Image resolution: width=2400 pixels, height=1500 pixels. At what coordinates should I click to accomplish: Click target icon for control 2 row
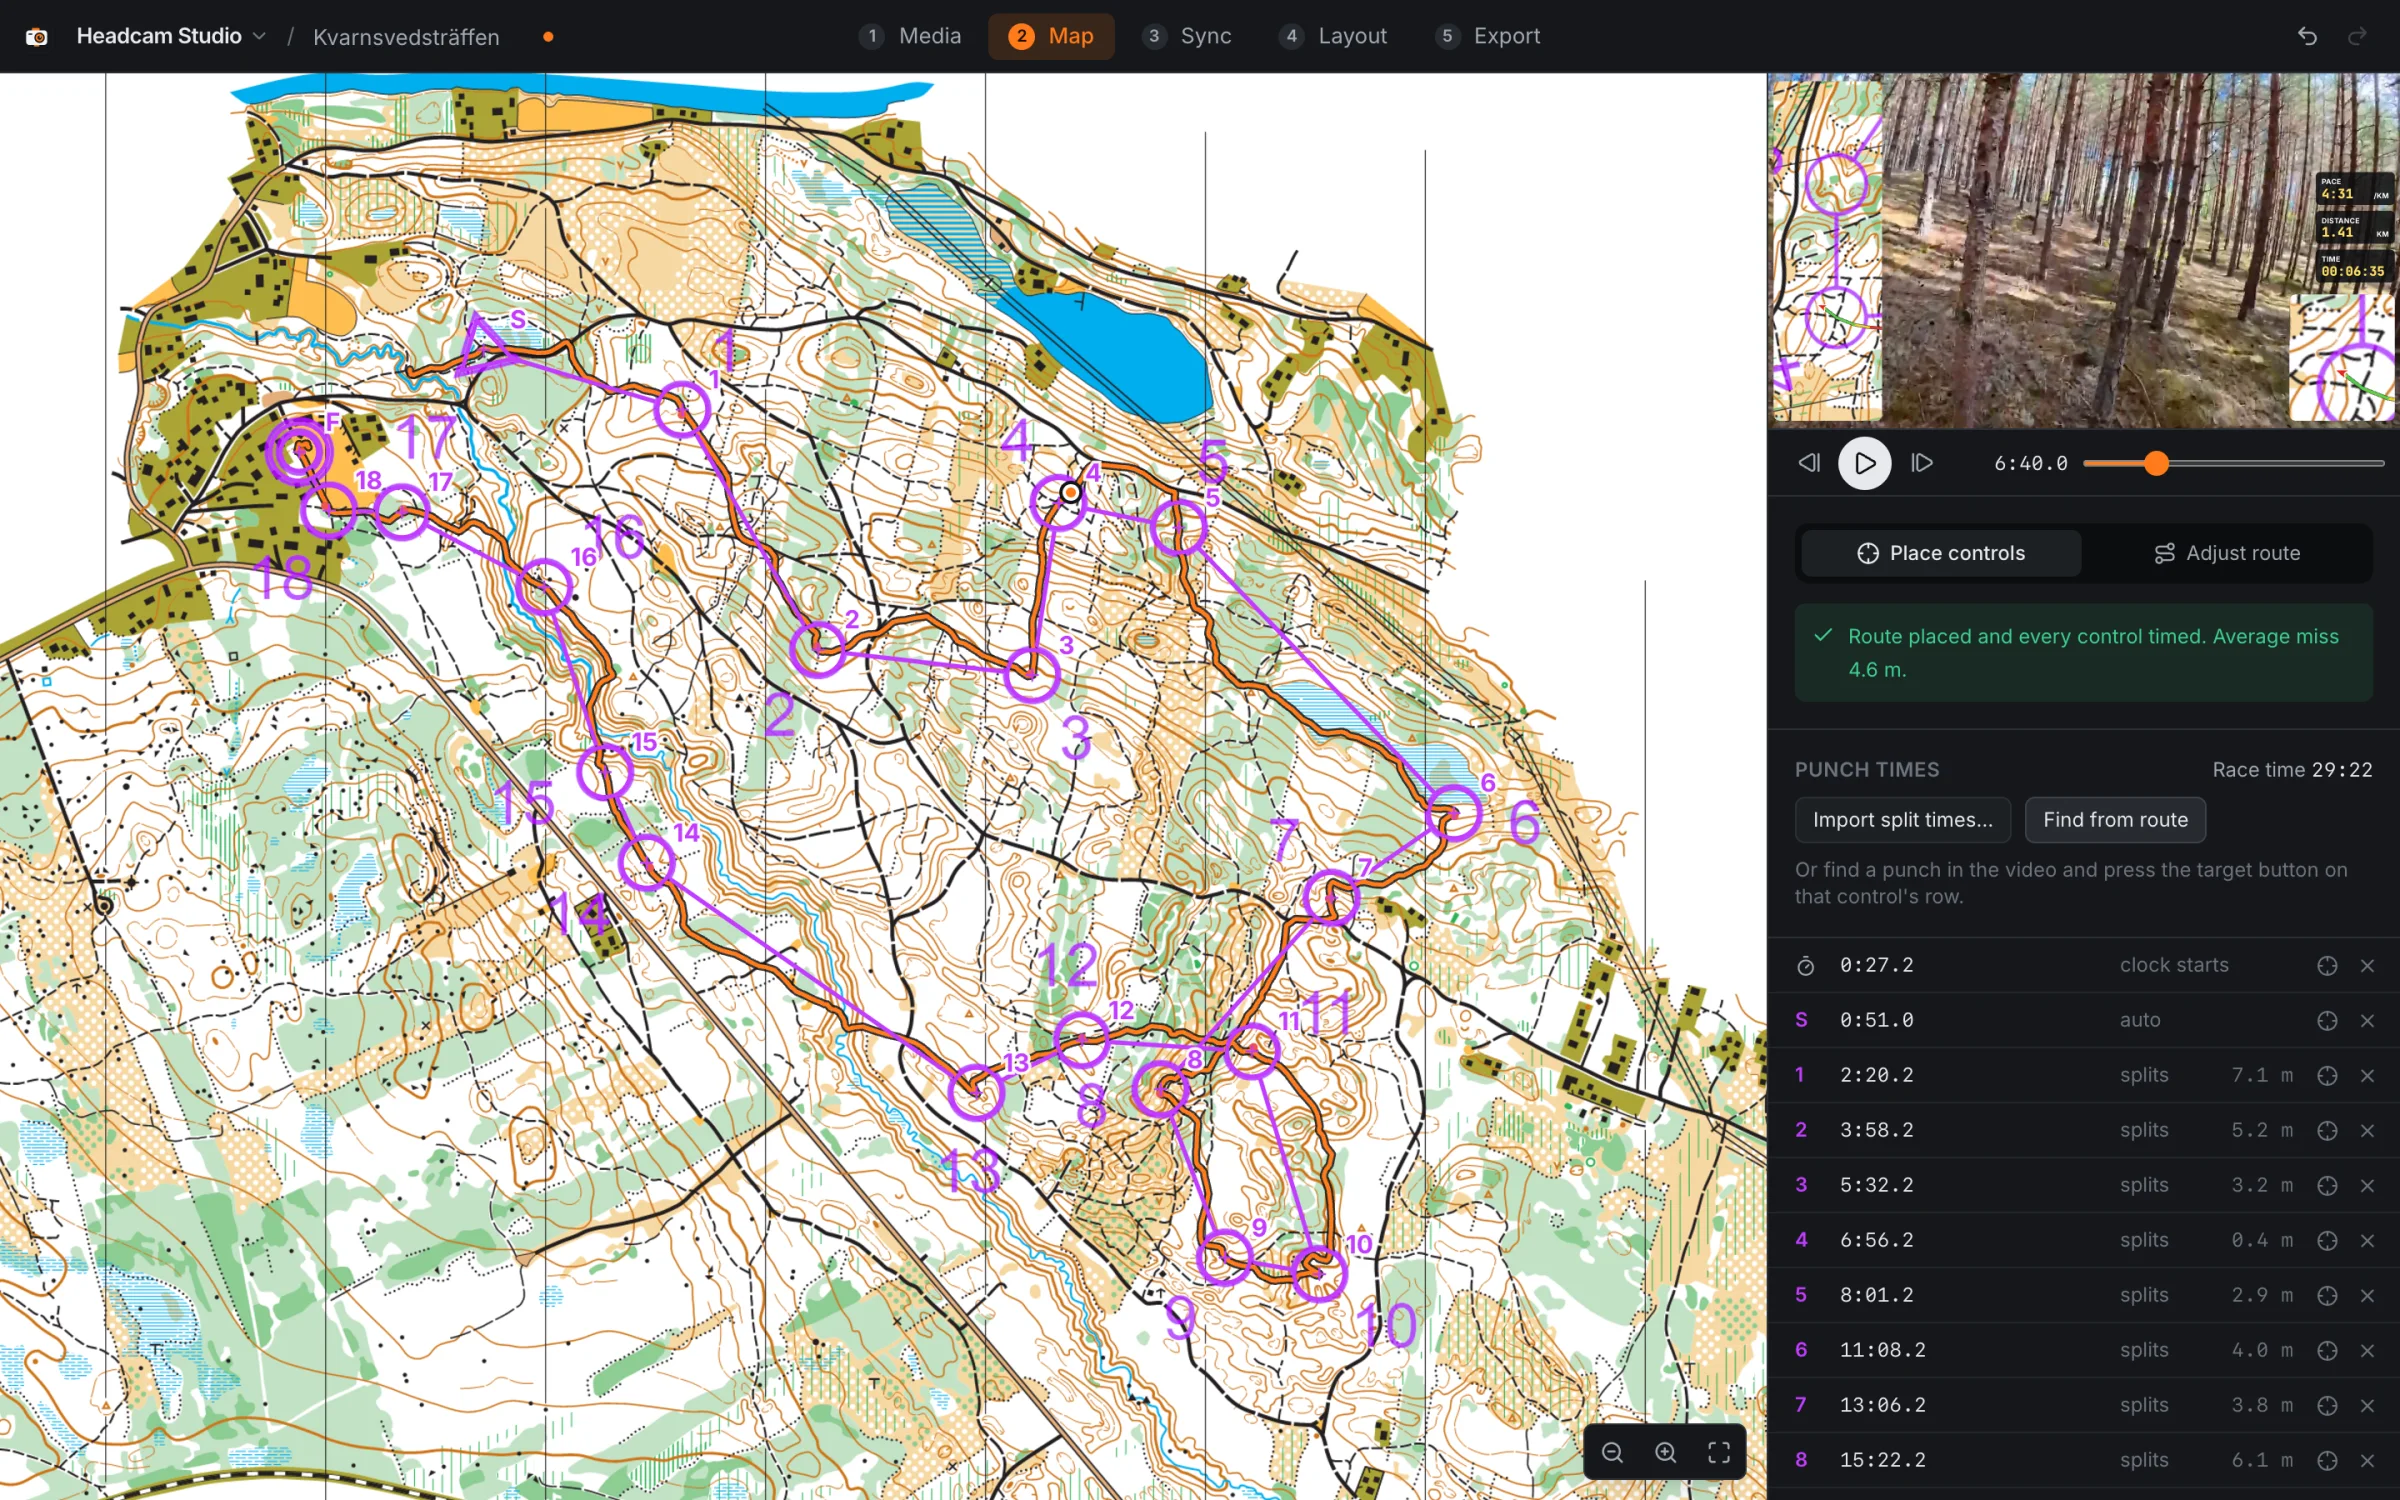2327,1130
